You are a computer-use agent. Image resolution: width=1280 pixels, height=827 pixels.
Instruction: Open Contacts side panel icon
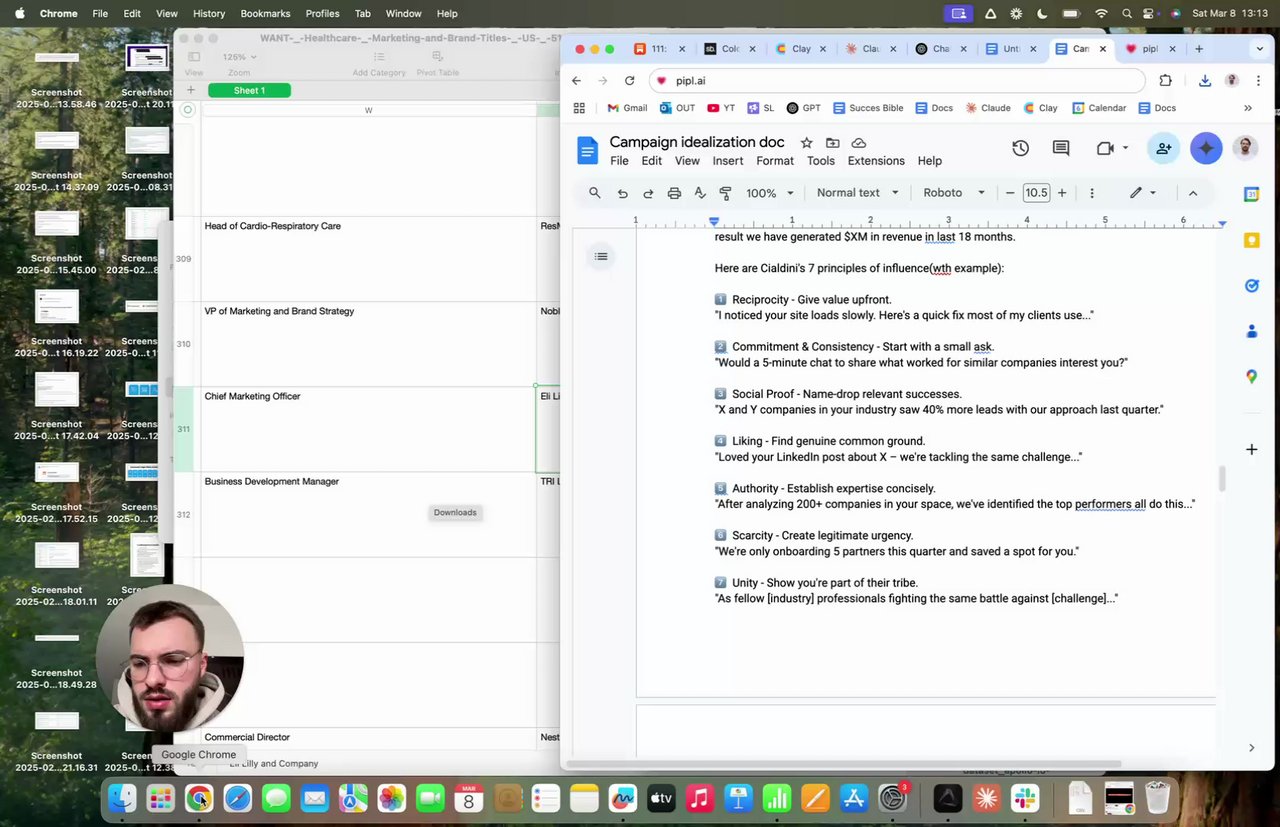pyautogui.click(x=1251, y=331)
